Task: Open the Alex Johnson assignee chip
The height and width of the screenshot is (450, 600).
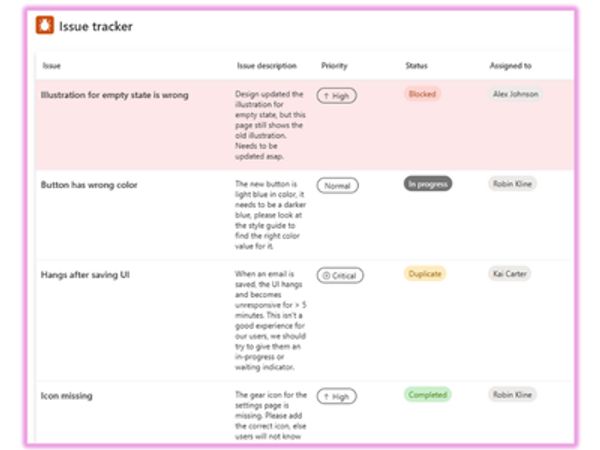Action: pyautogui.click(x=516, y=94)
